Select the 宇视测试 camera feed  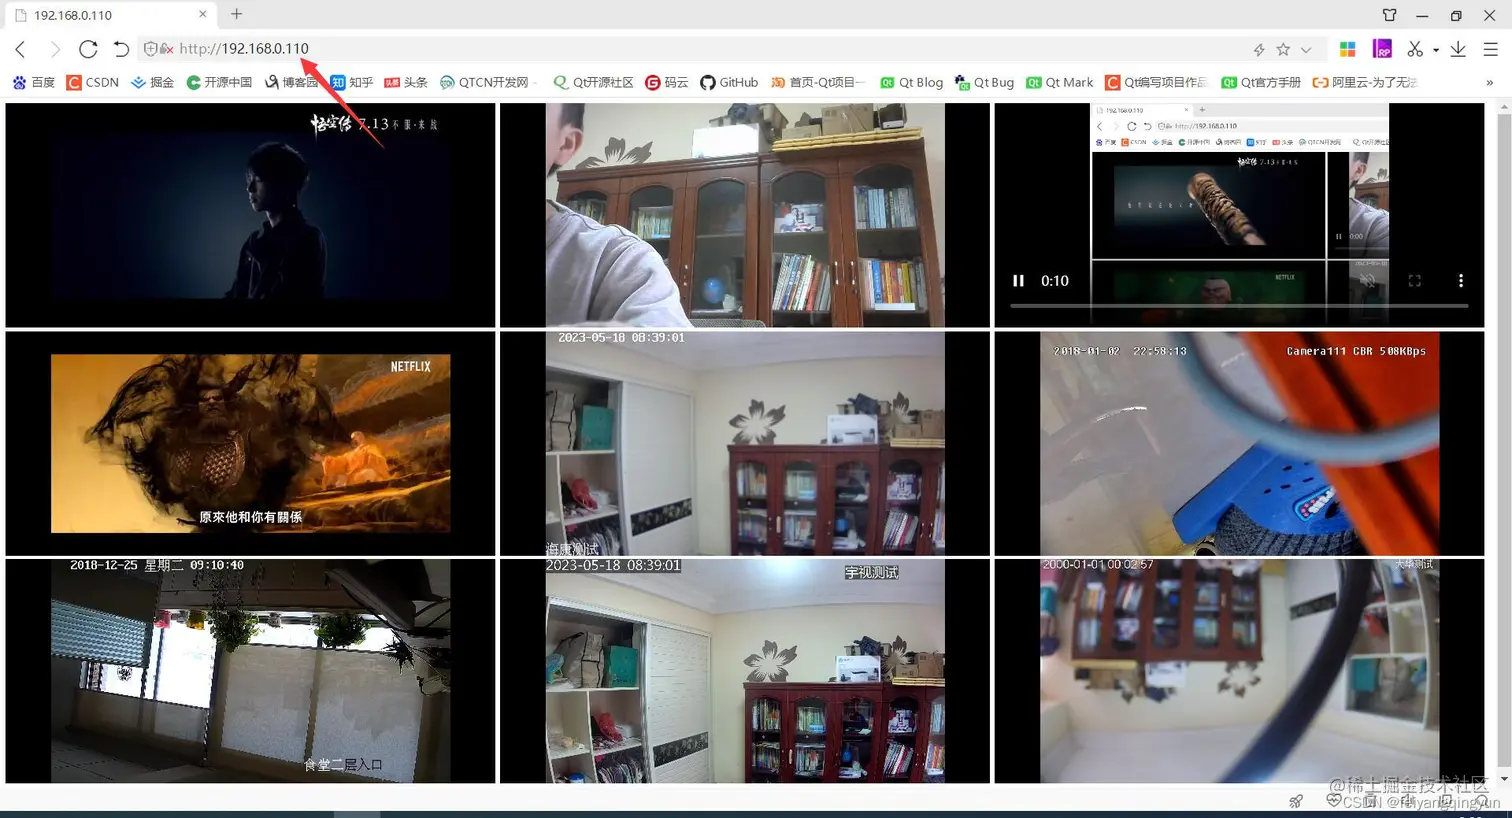pyautogui.click(x=745, y=671)
